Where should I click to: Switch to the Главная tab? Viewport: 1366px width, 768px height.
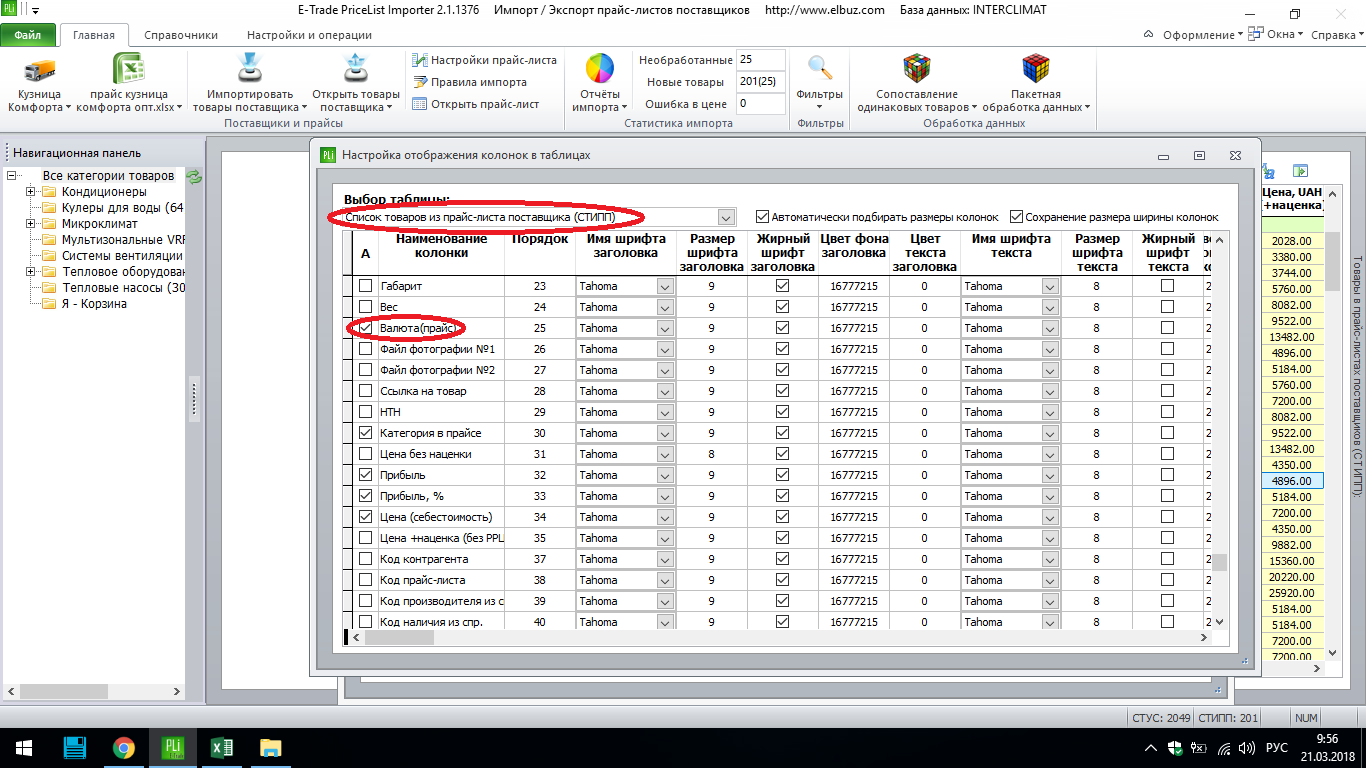[x=93, y=35]
